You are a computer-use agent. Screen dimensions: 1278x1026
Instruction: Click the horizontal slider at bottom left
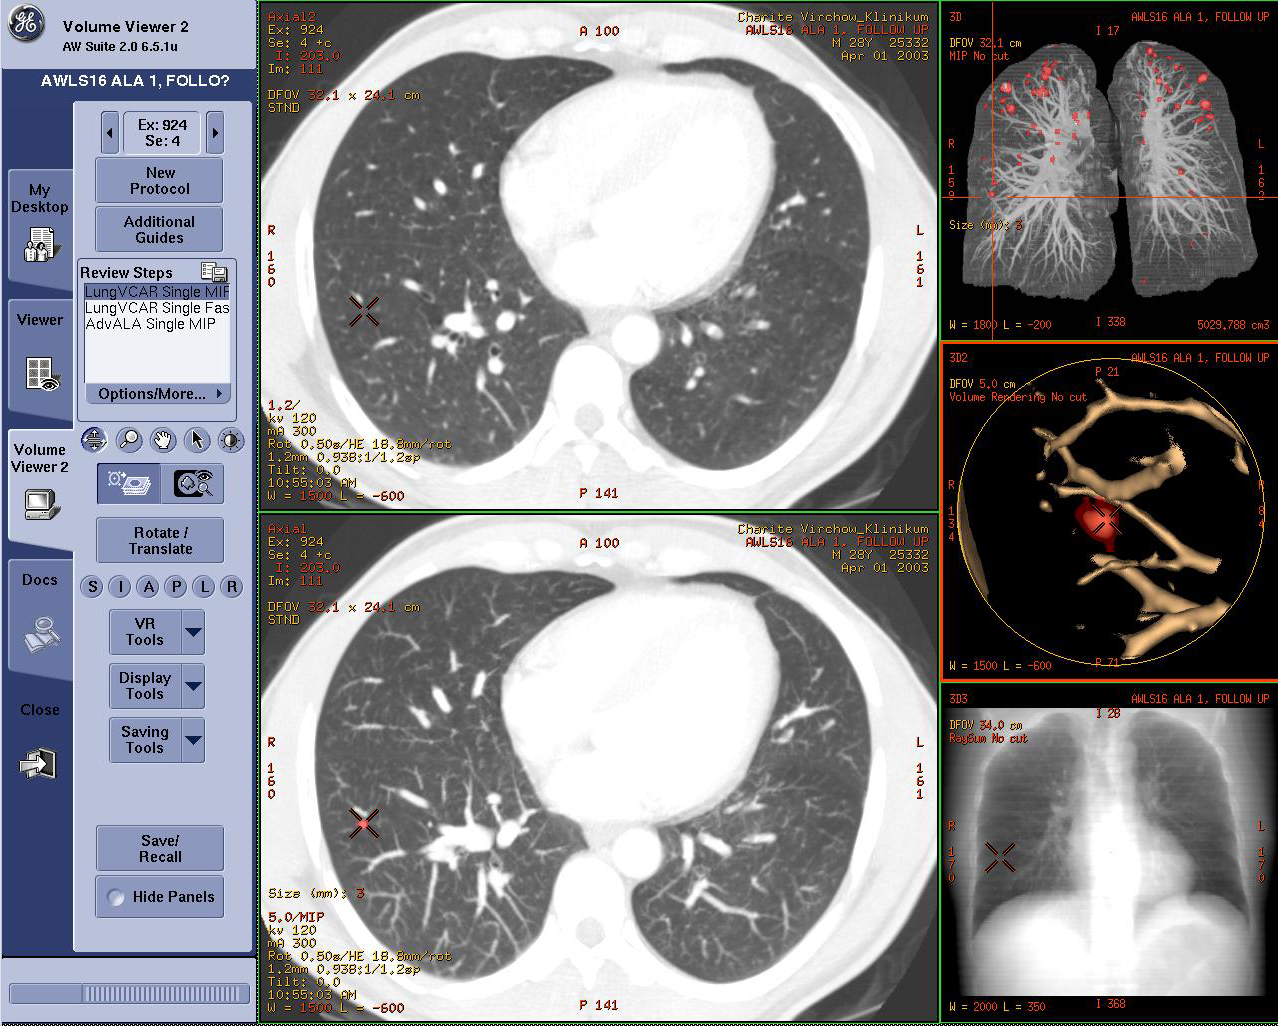click(128, 993)
